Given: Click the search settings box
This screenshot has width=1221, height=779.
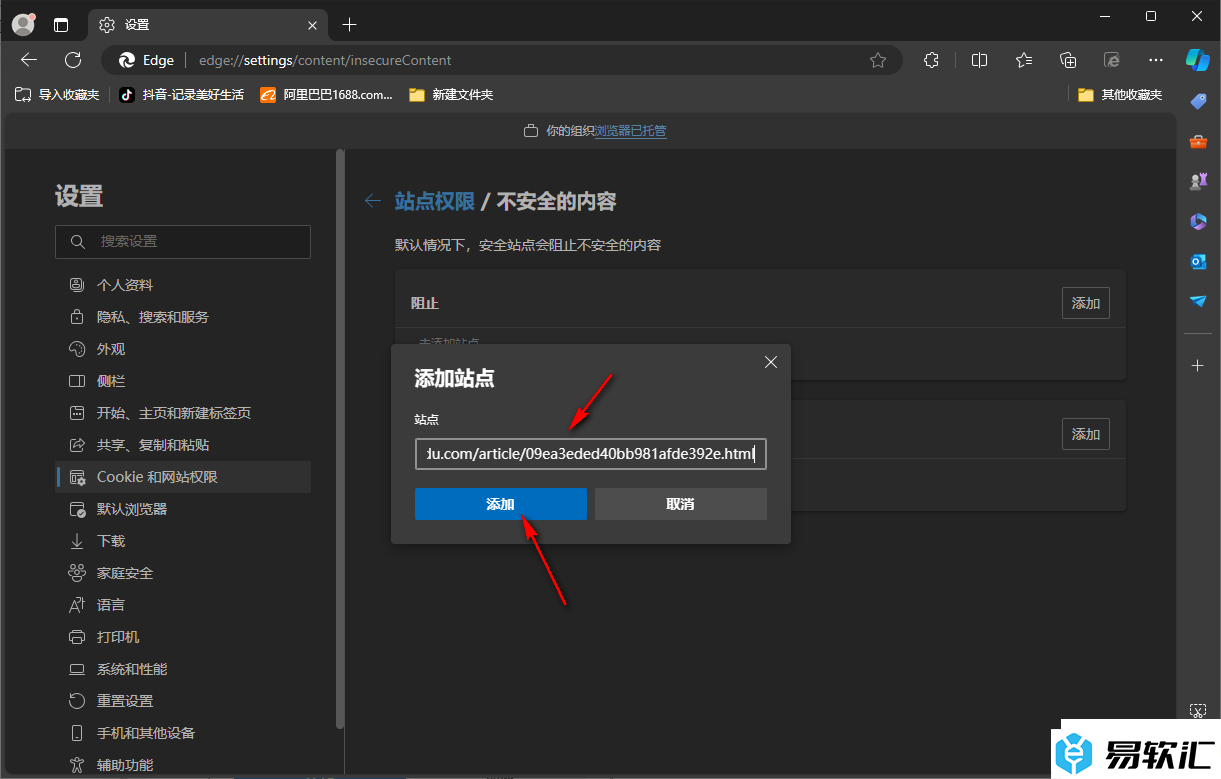Looking at the screenshot, I should pos(183,241).
